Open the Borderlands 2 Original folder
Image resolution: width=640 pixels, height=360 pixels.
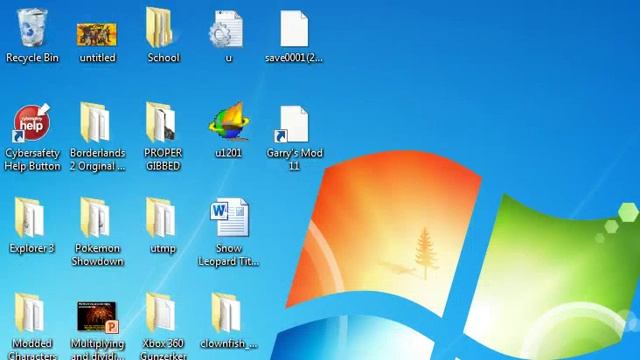[x=96, y=122]
